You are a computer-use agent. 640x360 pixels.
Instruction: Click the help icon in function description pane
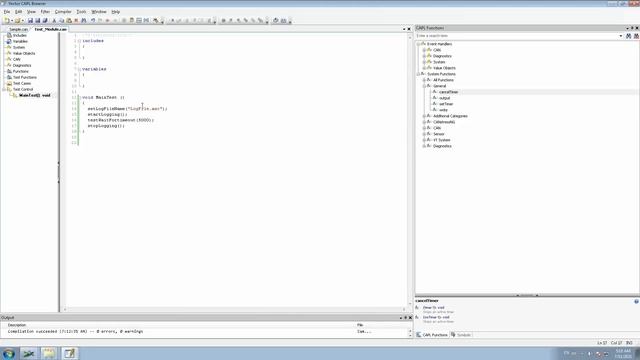(636, 301)
